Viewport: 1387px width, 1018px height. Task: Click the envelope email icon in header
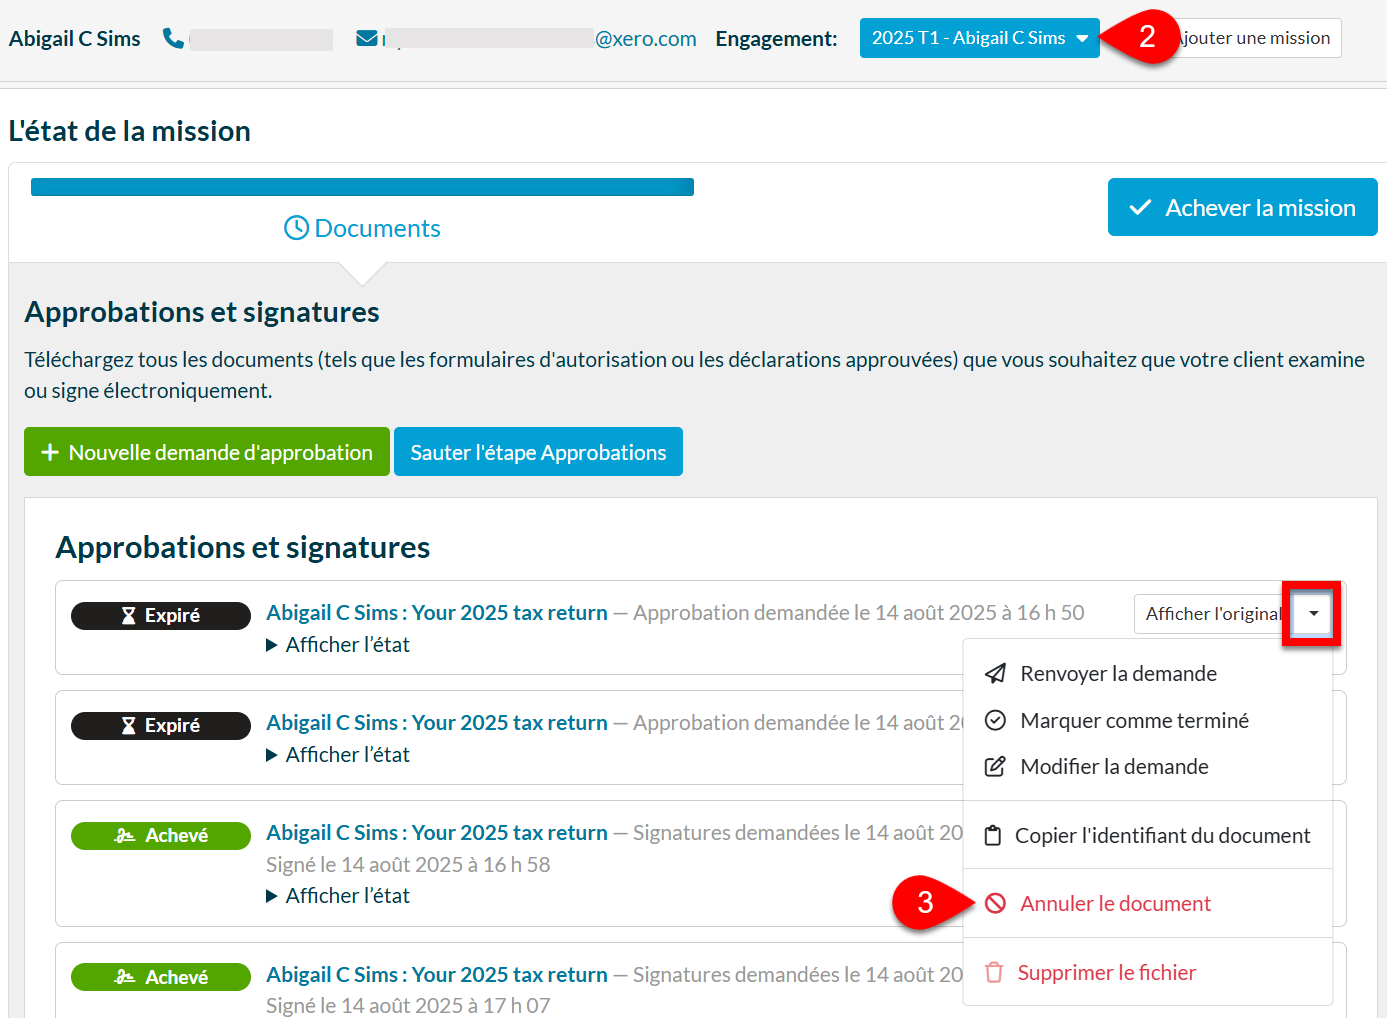pyautogui.click(x=367, y=38)
